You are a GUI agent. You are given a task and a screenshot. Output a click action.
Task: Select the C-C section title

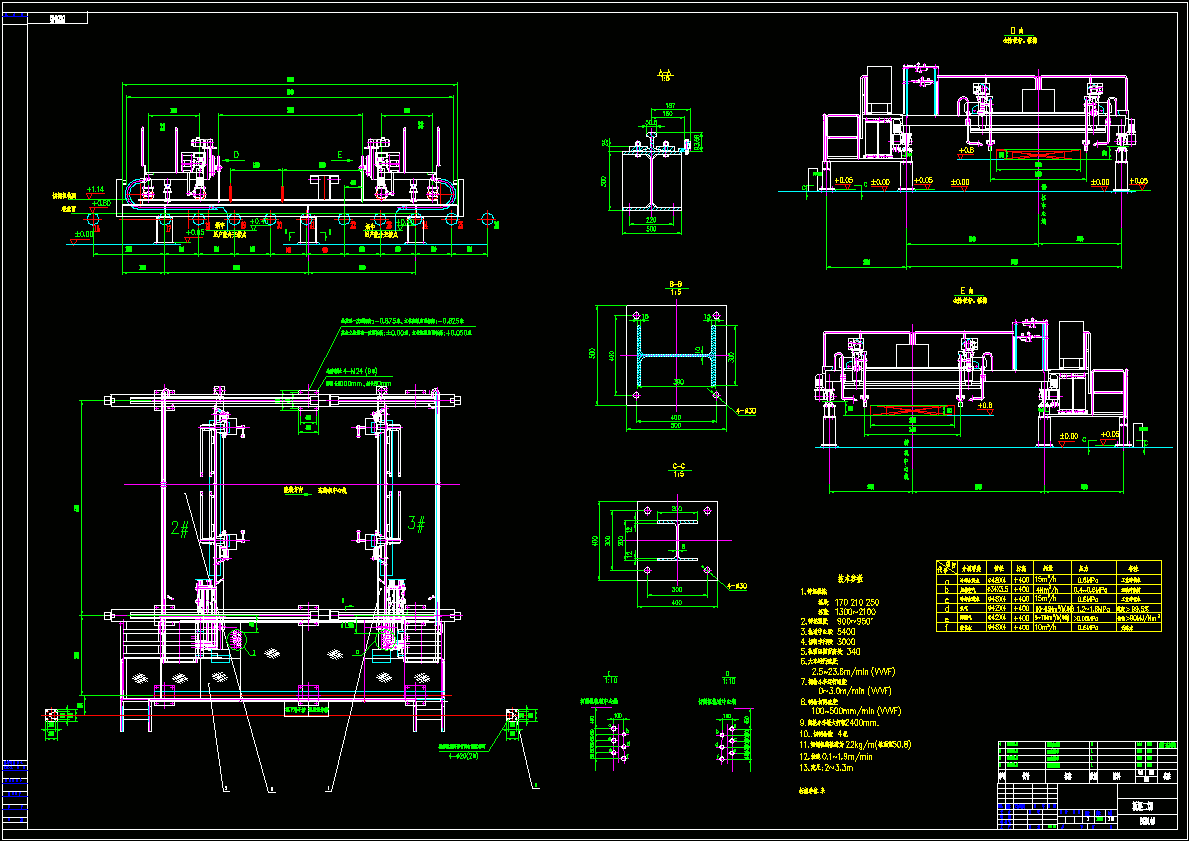(679, 469)
